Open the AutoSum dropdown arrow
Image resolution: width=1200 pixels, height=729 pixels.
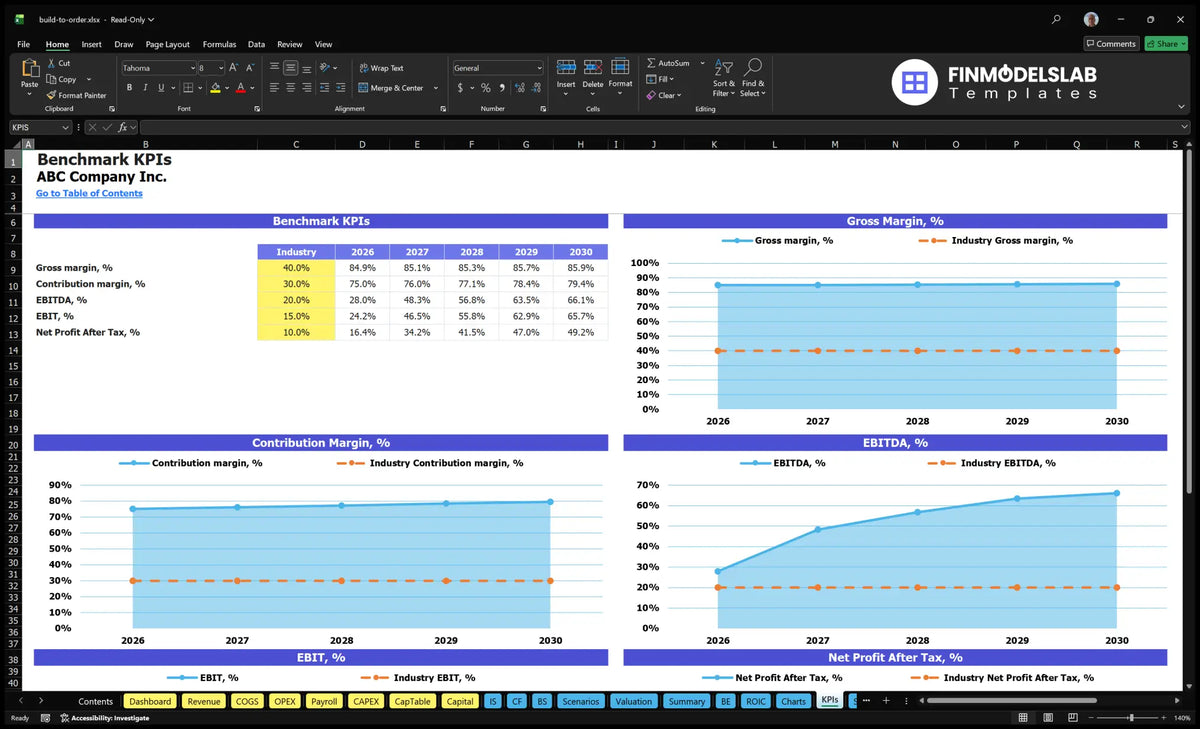[702, 63]
